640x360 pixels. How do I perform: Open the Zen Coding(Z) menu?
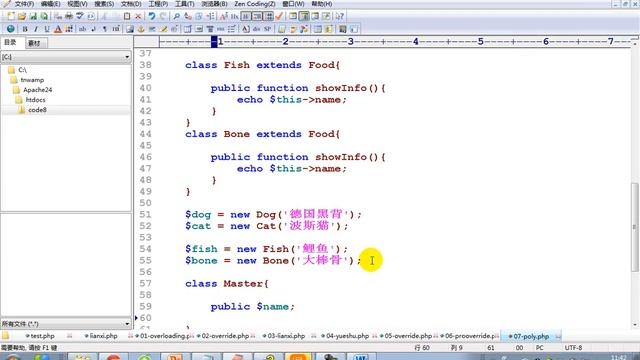coord(255,4)
